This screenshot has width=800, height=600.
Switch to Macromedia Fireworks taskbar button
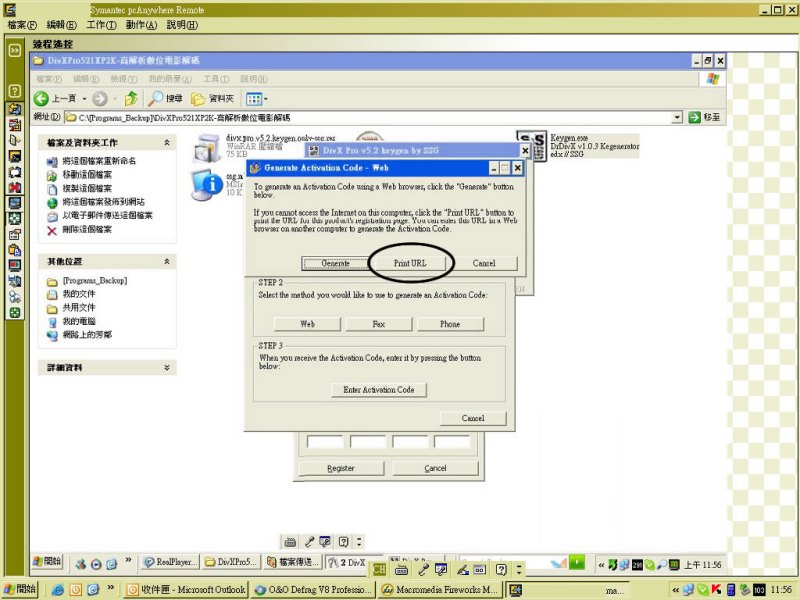coord(441,590)
